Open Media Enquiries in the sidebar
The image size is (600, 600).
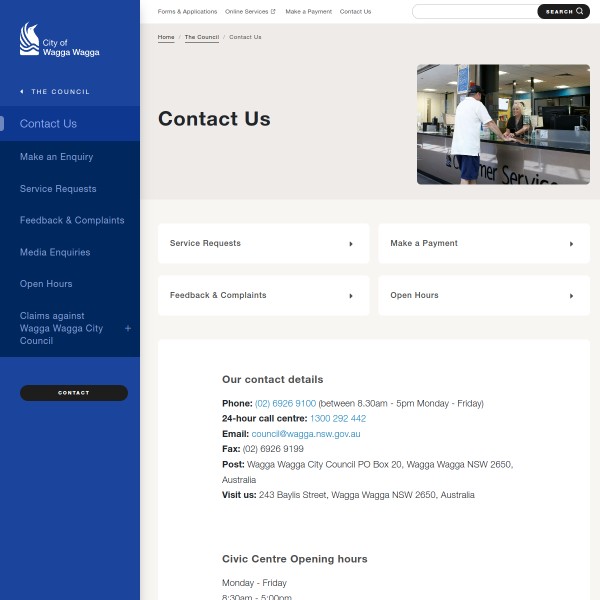click(55, 252)
